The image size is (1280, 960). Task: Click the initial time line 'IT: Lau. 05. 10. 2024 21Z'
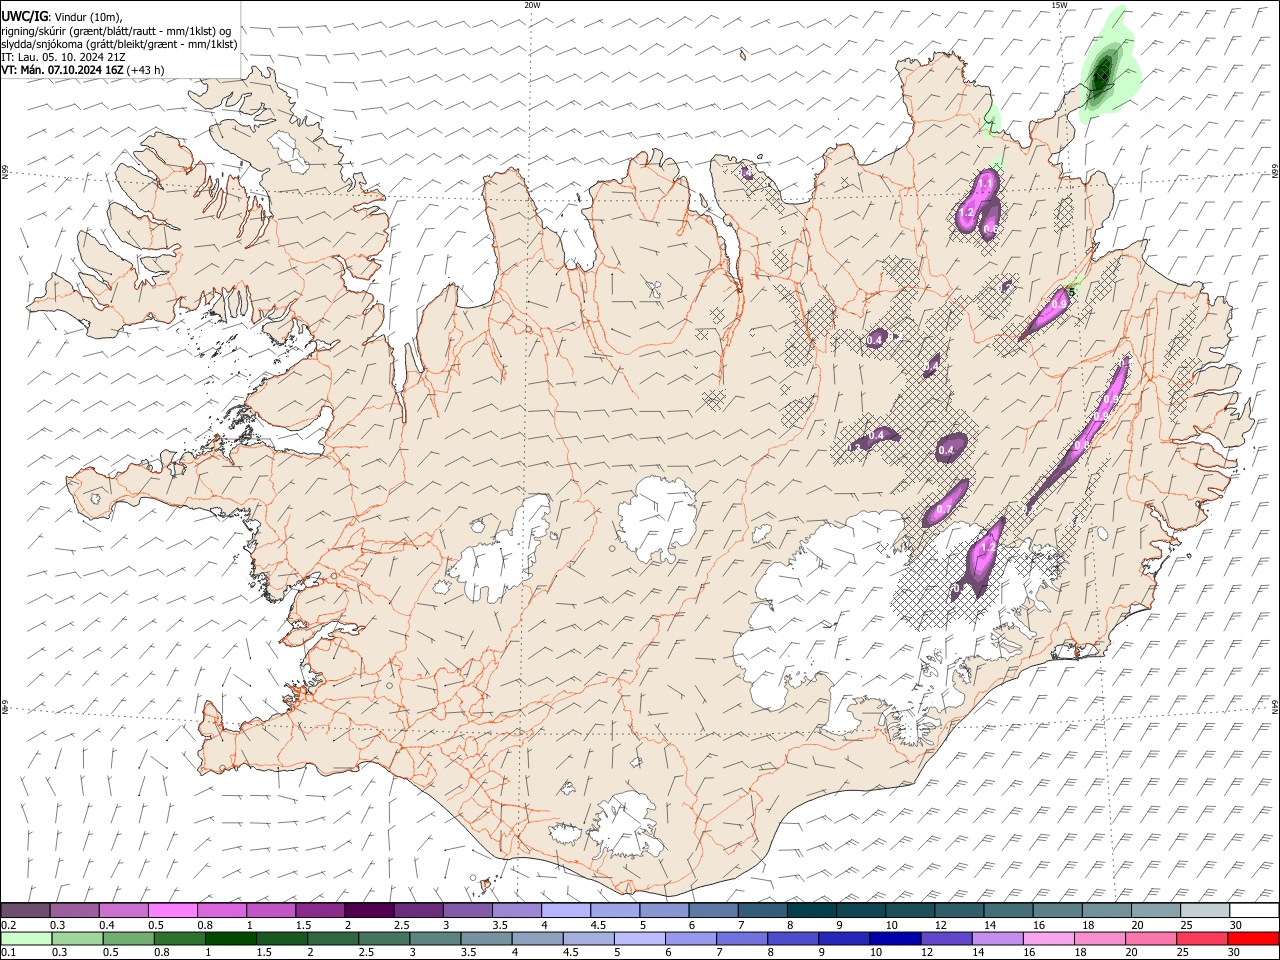click(63, 57)
